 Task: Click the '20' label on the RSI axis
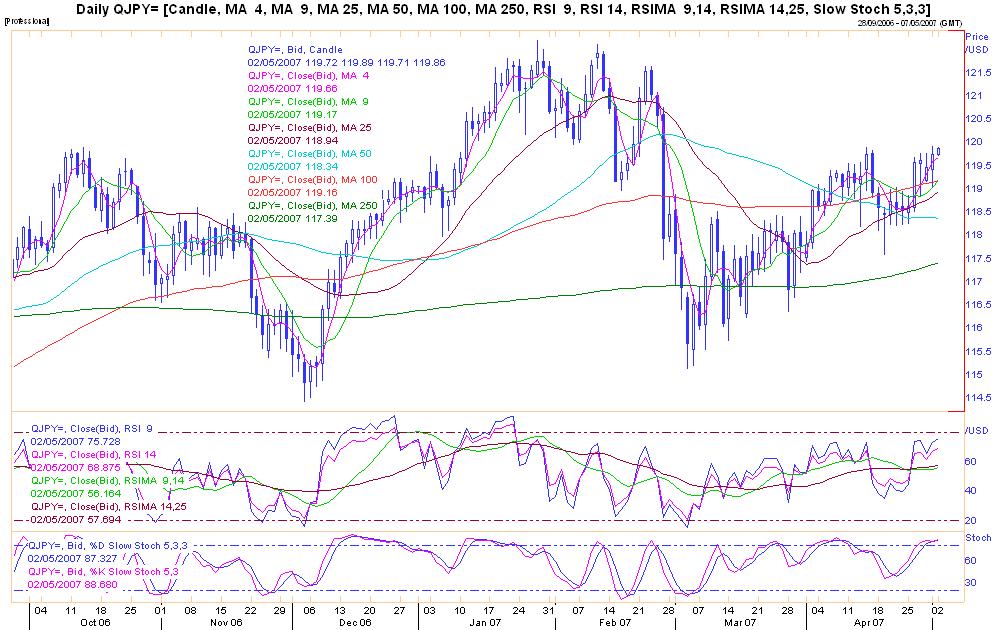(971, 521)
